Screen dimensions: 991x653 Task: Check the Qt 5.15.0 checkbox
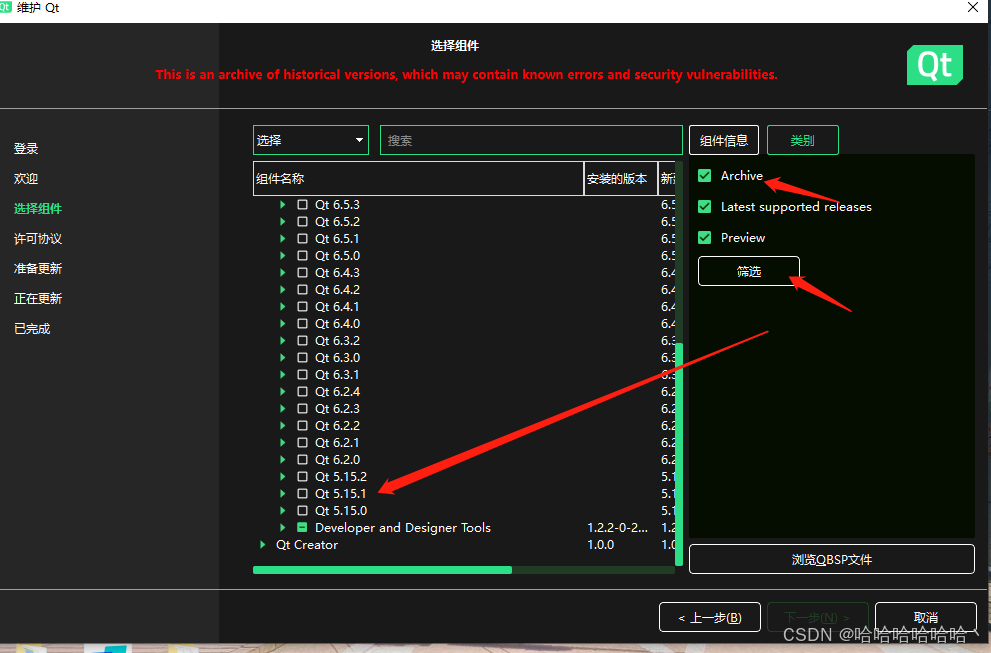tap(303, 511)
